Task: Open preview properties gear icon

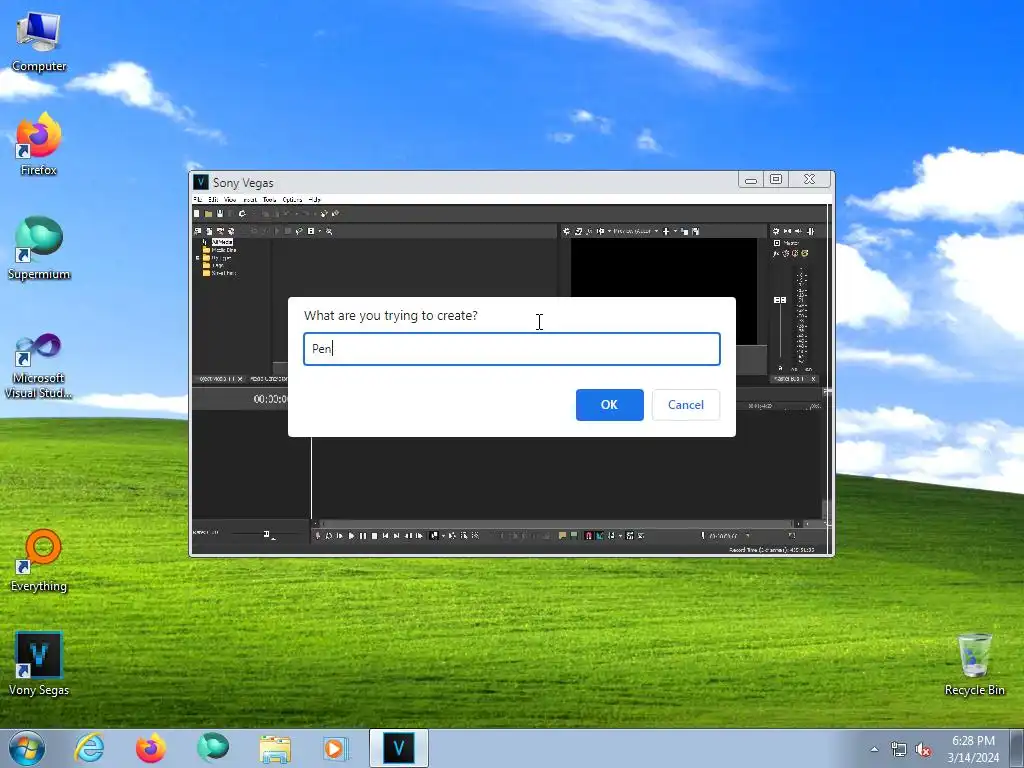Action: click(x=566, y=231)
